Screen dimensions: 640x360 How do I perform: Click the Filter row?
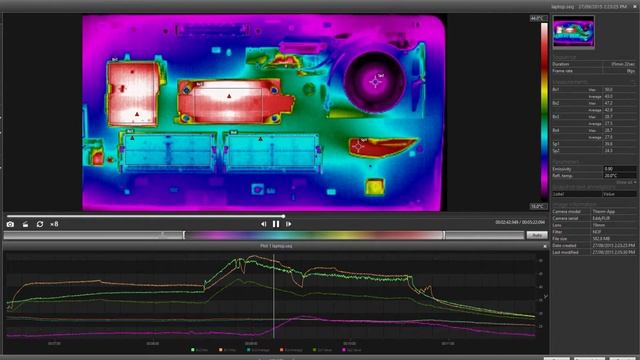click(x=594, y=232)
